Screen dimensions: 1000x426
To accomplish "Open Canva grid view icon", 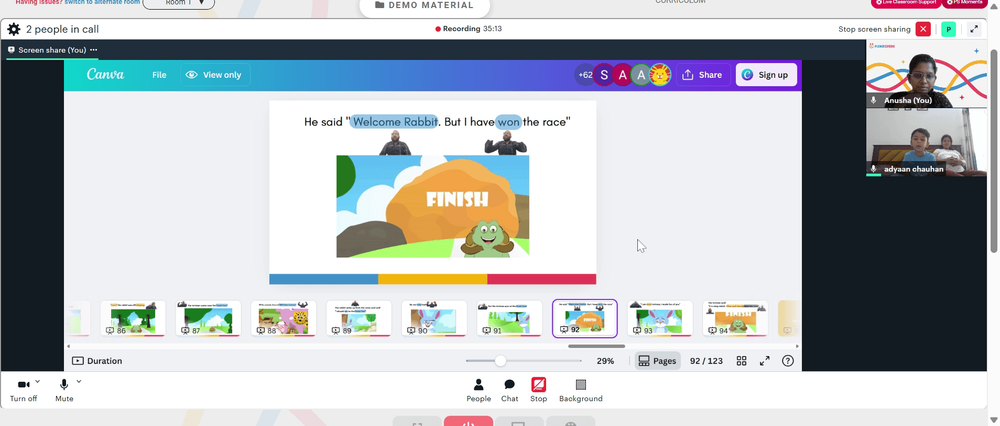I will [x=741, y=361].
